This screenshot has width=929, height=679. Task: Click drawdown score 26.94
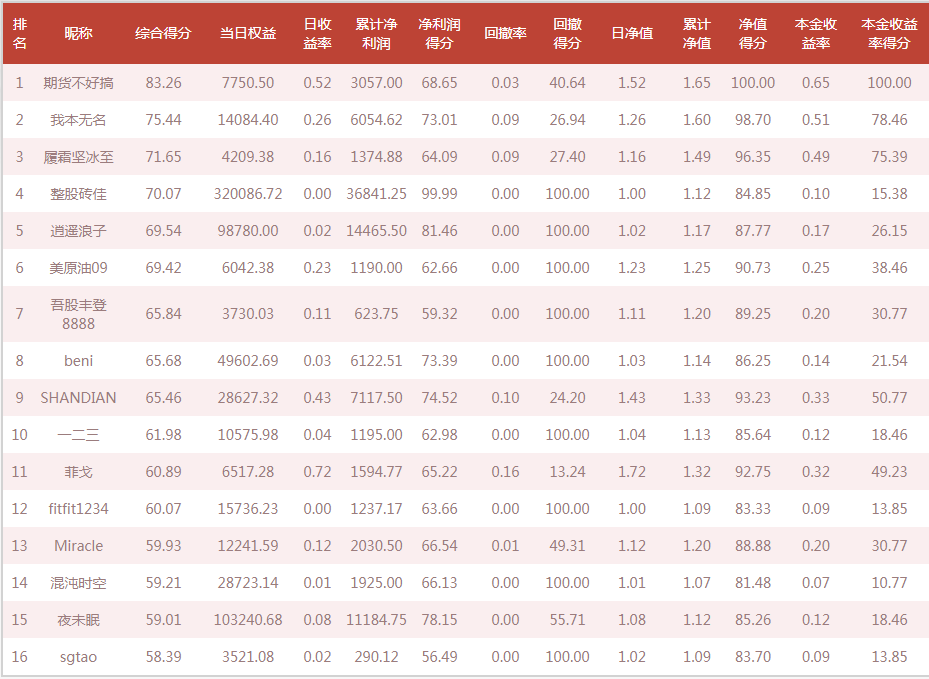tap(567, 120)
